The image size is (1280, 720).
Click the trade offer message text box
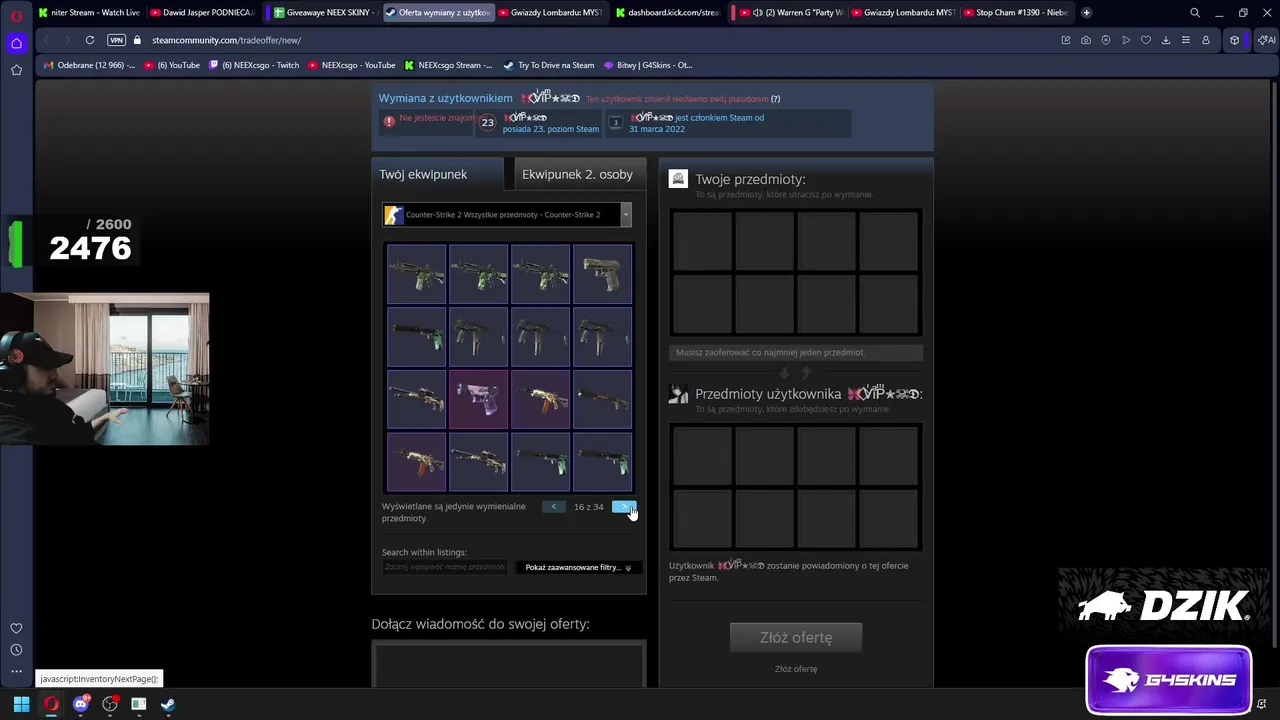pyautogui.click(x=509, y=665)
